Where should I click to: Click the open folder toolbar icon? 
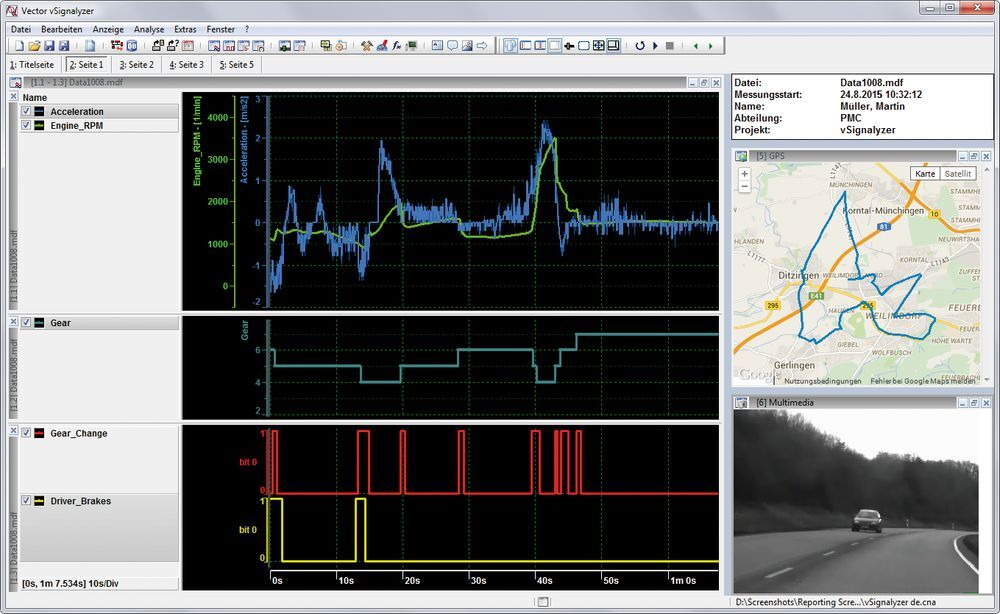tap(33, 46)
